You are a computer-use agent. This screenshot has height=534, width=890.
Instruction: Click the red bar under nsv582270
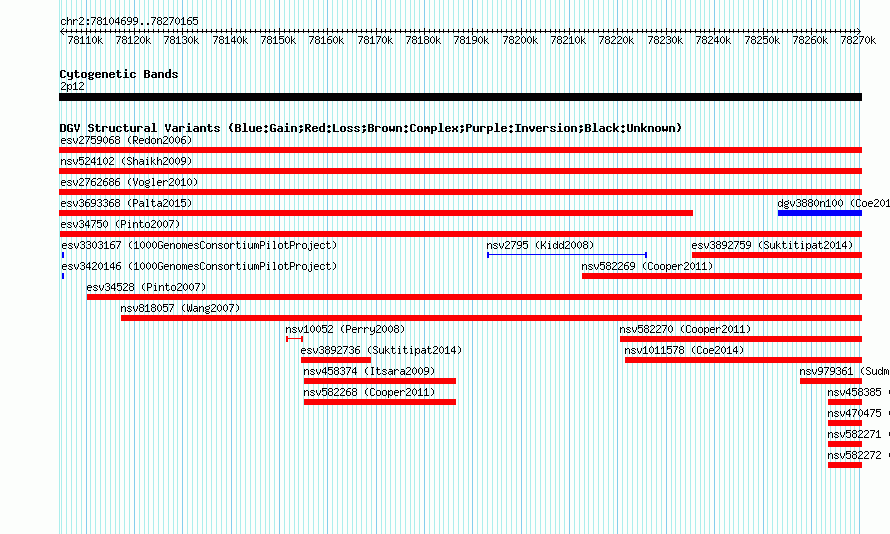(741, 339)
